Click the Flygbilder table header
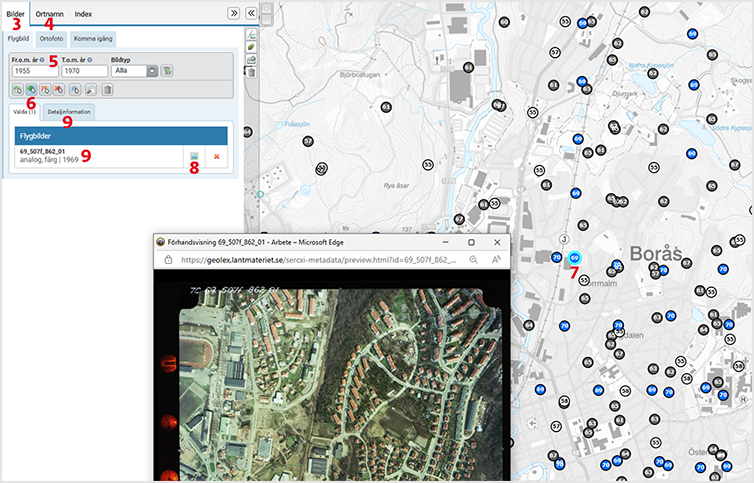754x483 pixels. (x=121, y=136)
